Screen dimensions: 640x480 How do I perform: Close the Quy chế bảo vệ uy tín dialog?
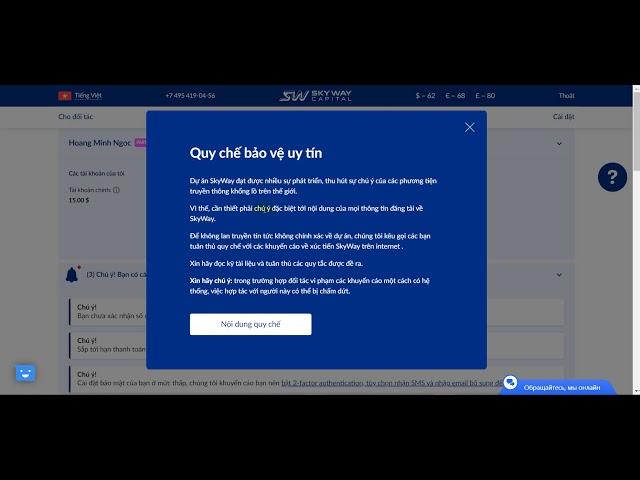pyautogui.click(x=469, y=127)
